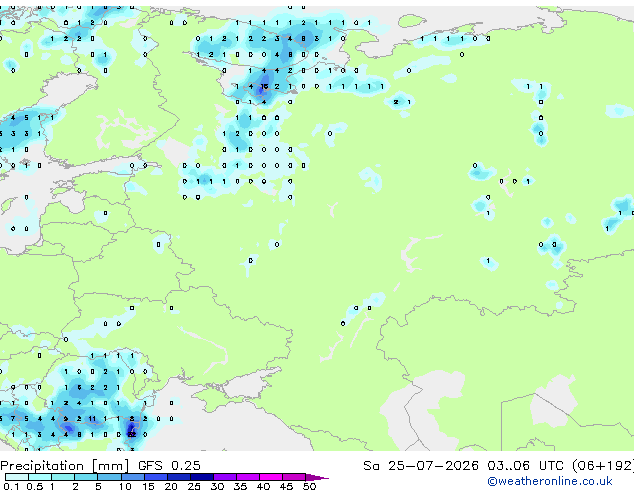Click the legend label '40'
Viewport: 634px width, 490px height.
point(263,486)
